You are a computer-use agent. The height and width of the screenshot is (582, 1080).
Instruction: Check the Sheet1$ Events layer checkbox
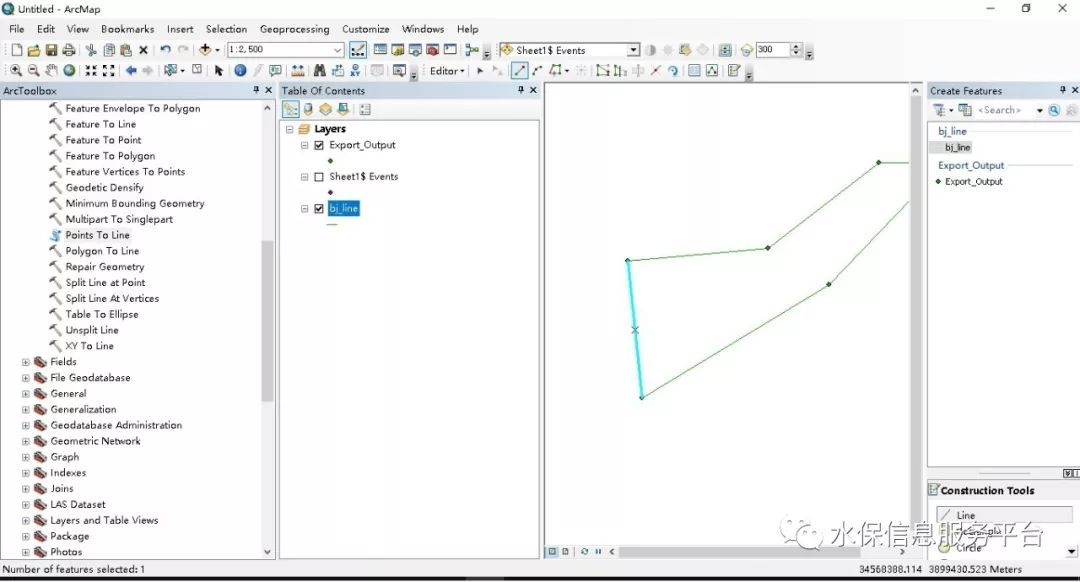(x=319, y=177)
